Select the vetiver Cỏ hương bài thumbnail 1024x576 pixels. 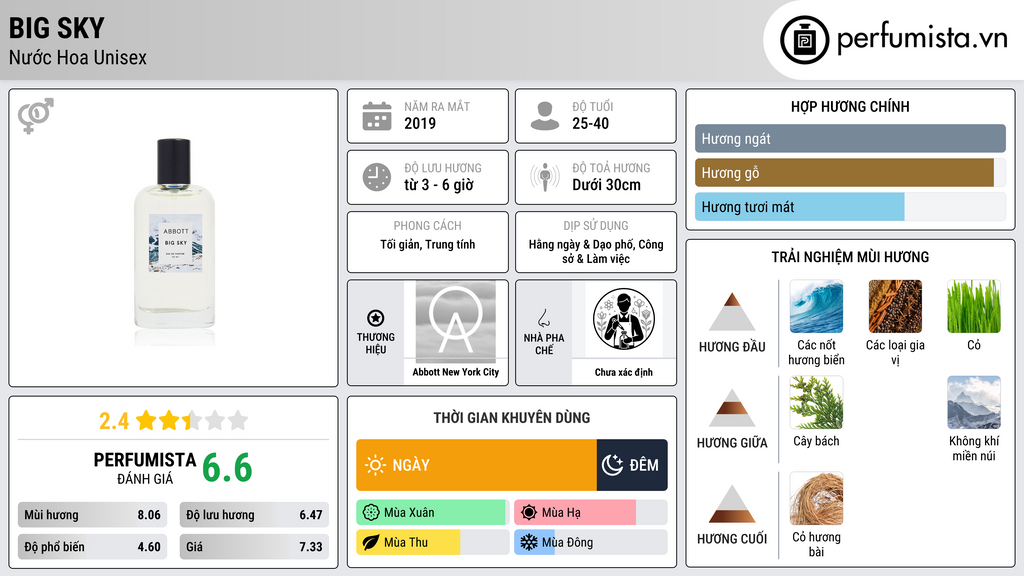click(816, 498)
